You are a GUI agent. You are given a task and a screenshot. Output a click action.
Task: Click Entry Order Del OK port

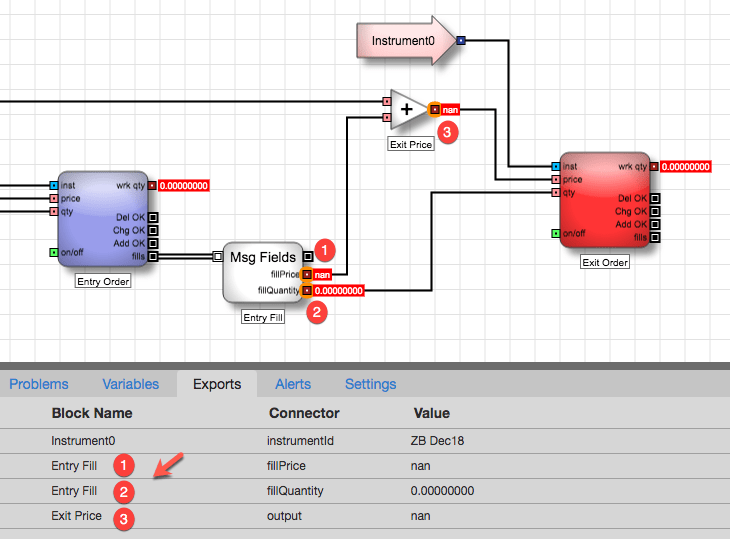pyautogui.click(x=153, y=217)
